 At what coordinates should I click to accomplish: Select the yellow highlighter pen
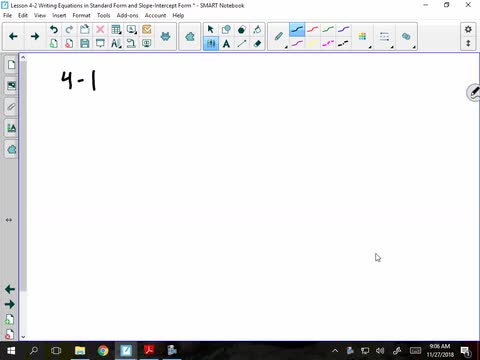(x=313, y=43)
